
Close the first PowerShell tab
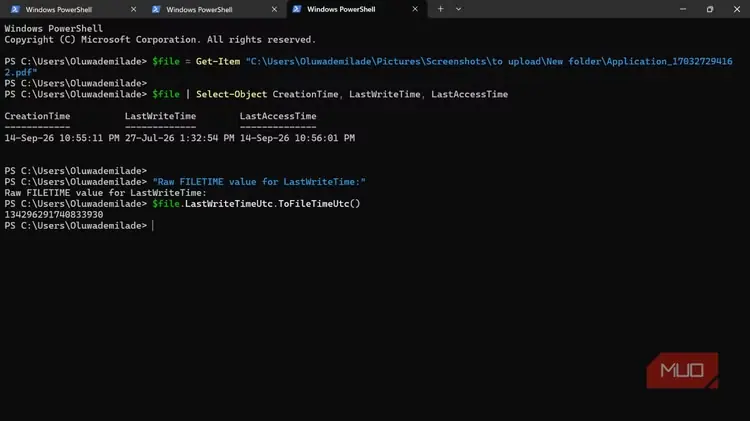[x=133, y=9]
